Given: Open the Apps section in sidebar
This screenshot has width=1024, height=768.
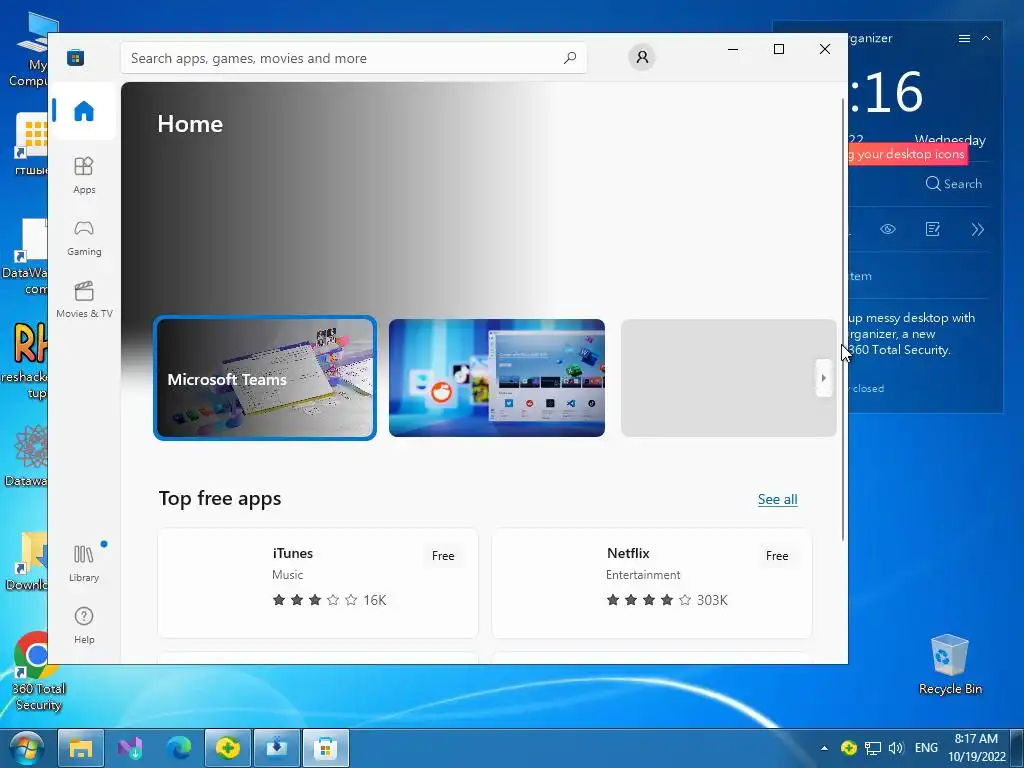Looking at the screenshot, I should click(84, 175).
